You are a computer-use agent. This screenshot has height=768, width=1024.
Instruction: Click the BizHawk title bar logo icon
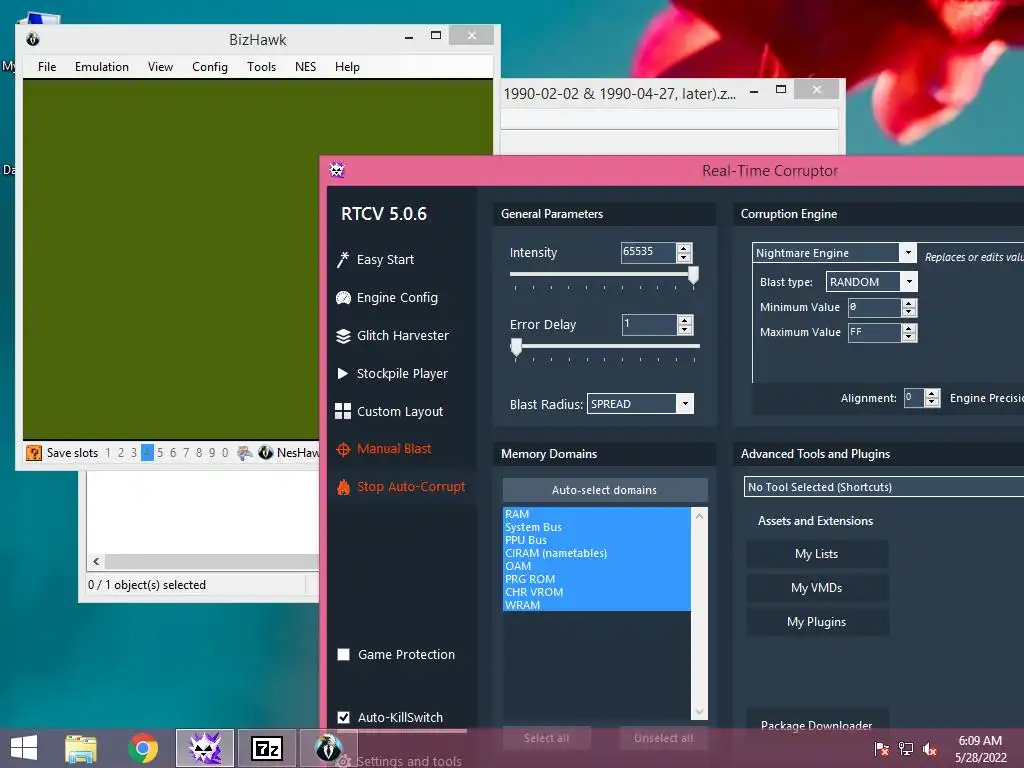[33, 39]
